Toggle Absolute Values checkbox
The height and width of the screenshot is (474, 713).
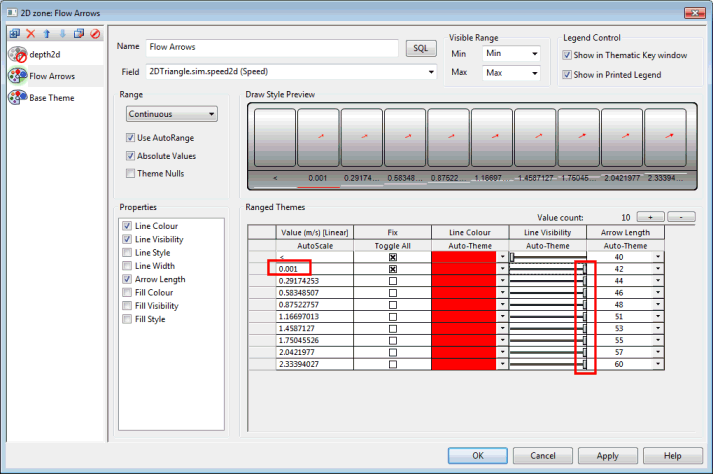click(x=131, y=156)
